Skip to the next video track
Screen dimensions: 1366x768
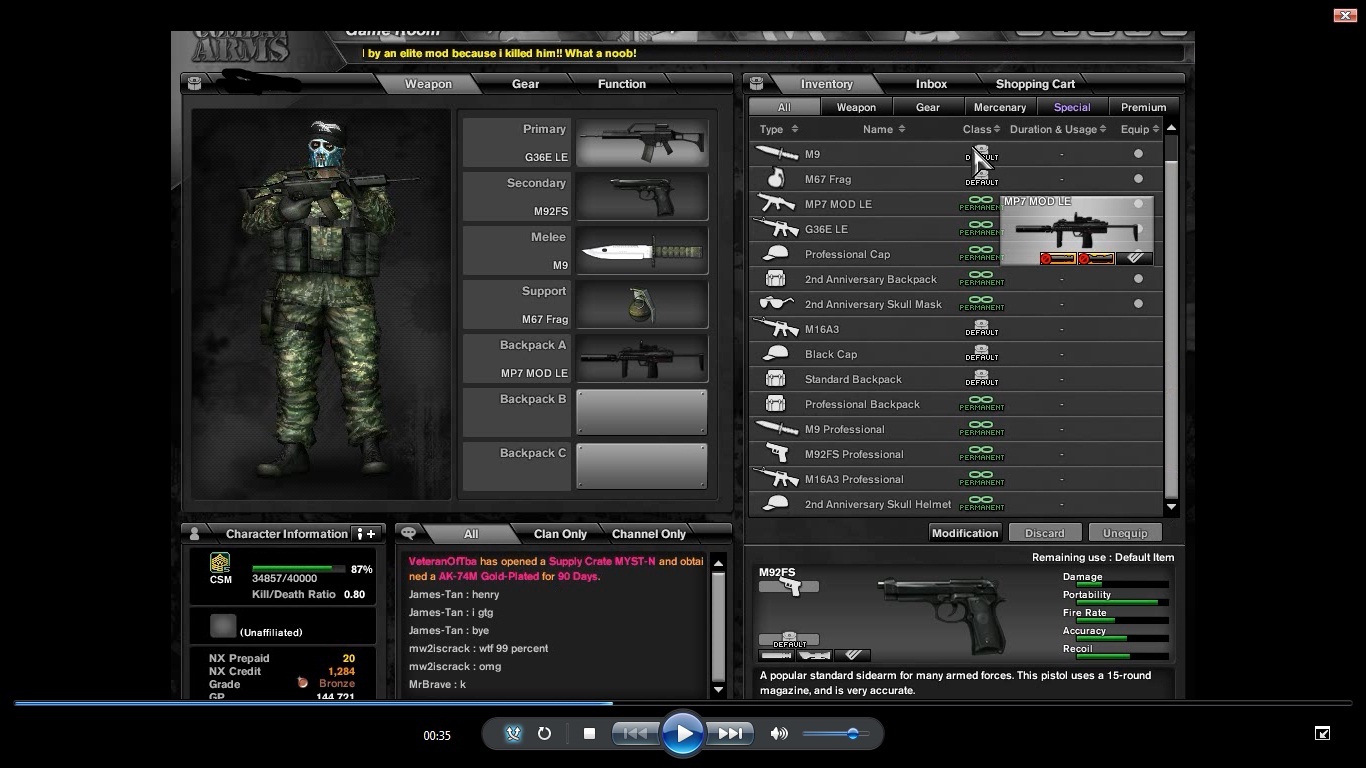point(731,733)
